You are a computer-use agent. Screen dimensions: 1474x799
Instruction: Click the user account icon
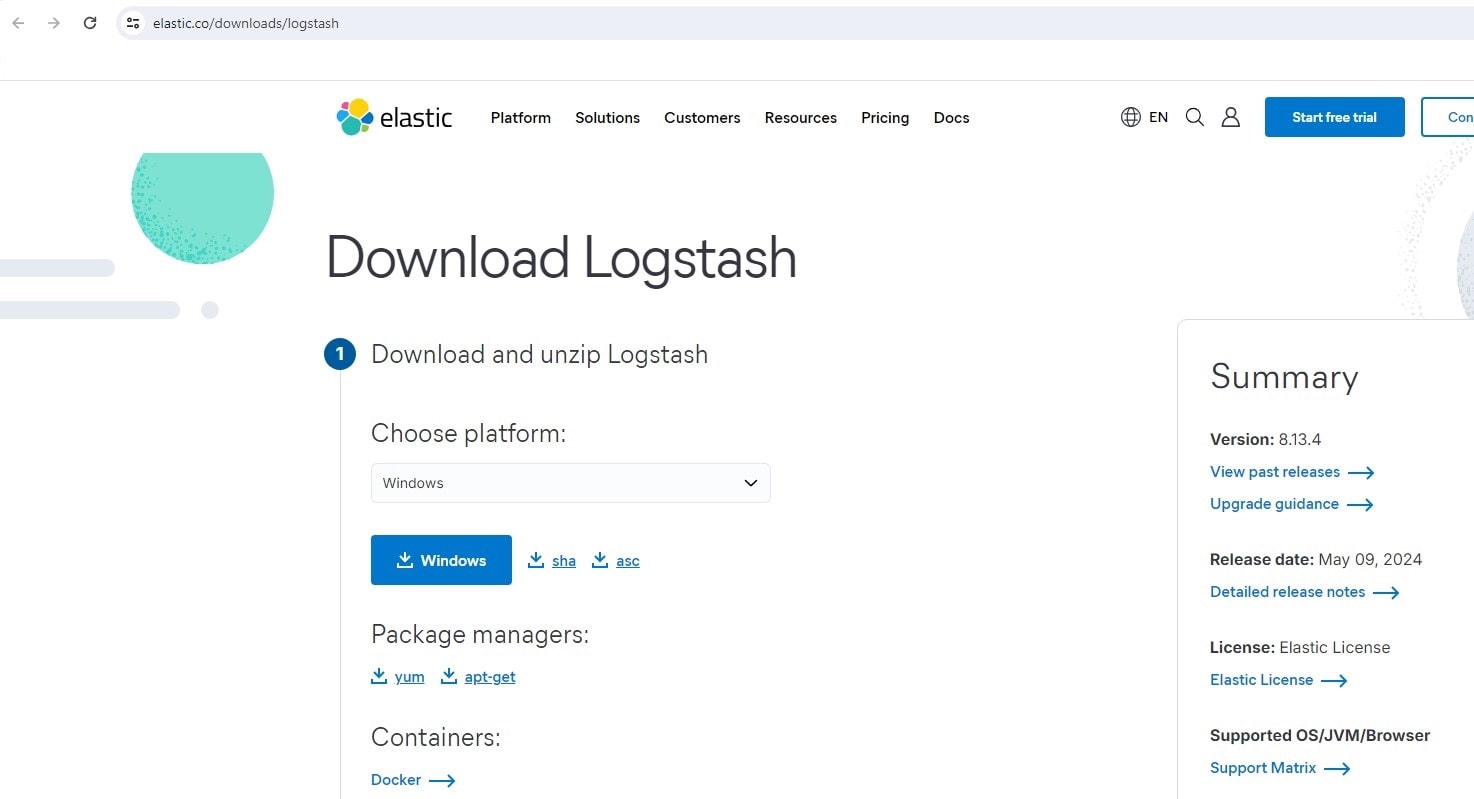tap(1231, 117)
